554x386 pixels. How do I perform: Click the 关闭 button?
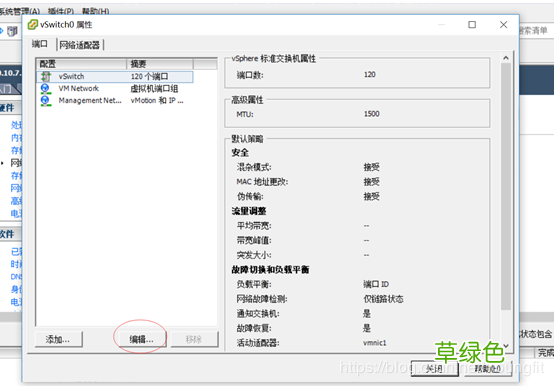click(x=434, y=369)
